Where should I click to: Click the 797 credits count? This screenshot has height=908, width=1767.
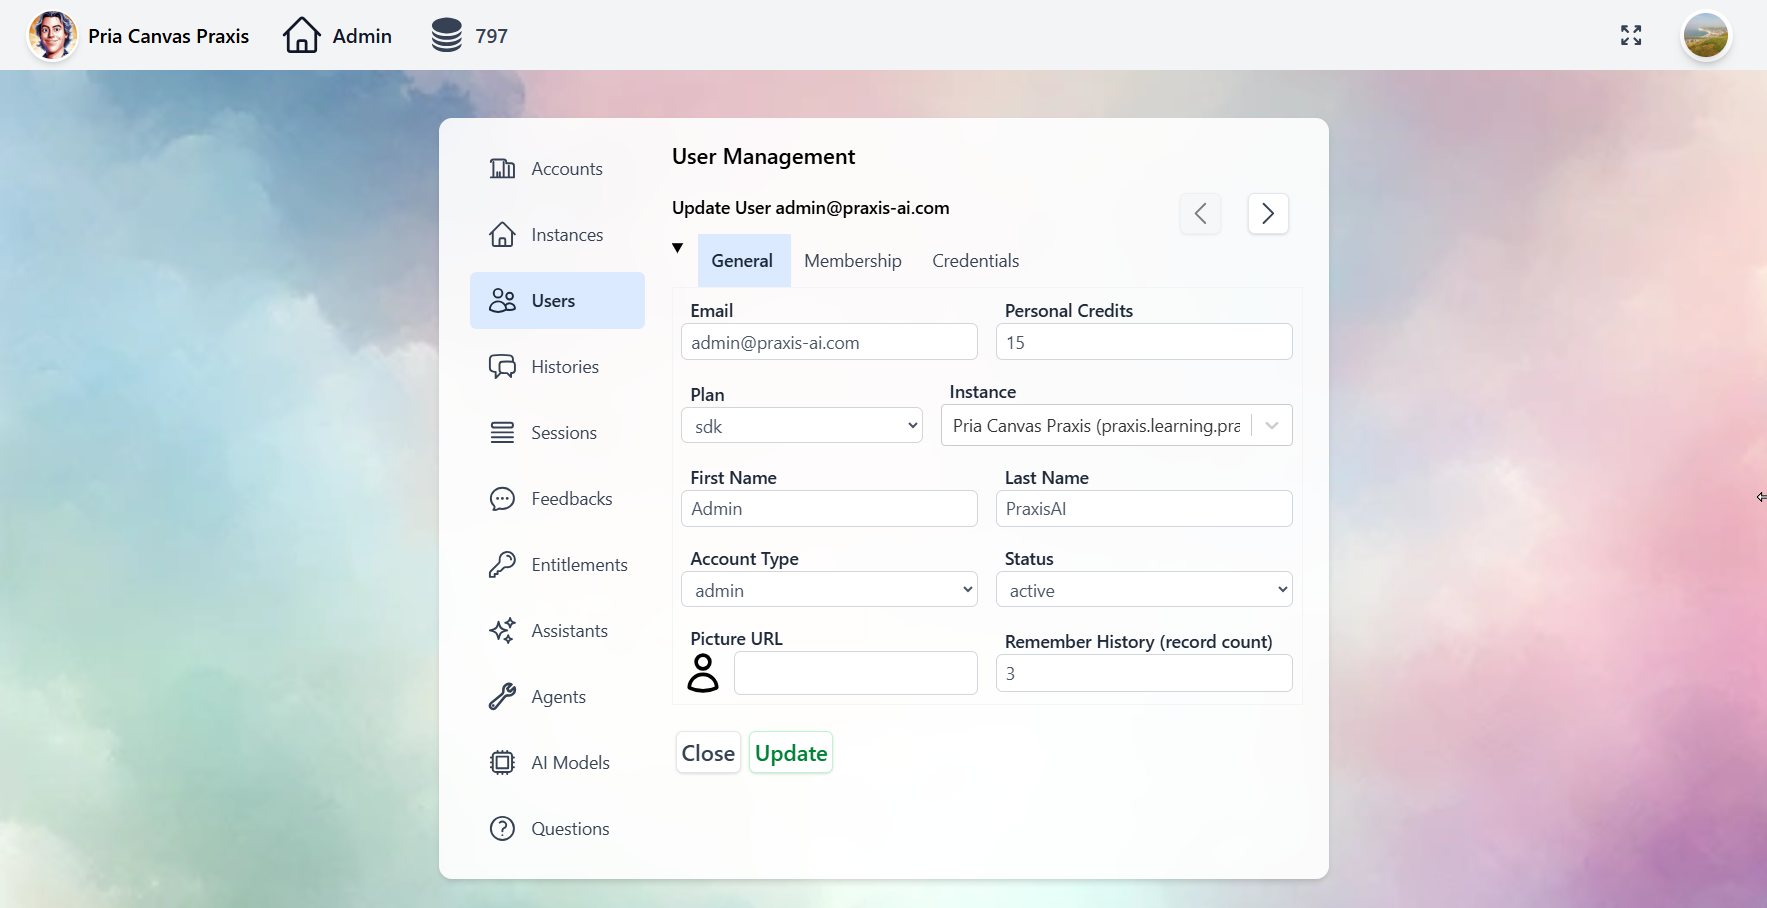[x=491, y=36]
